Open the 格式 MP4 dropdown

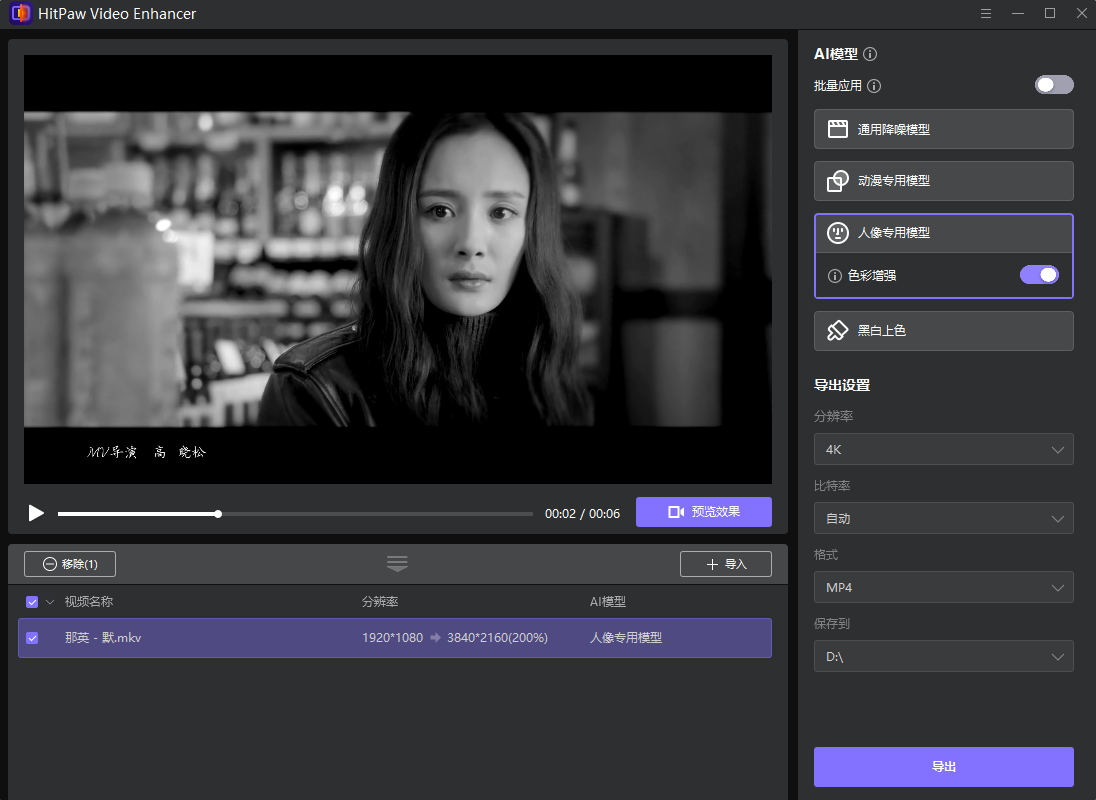(944, 588)
